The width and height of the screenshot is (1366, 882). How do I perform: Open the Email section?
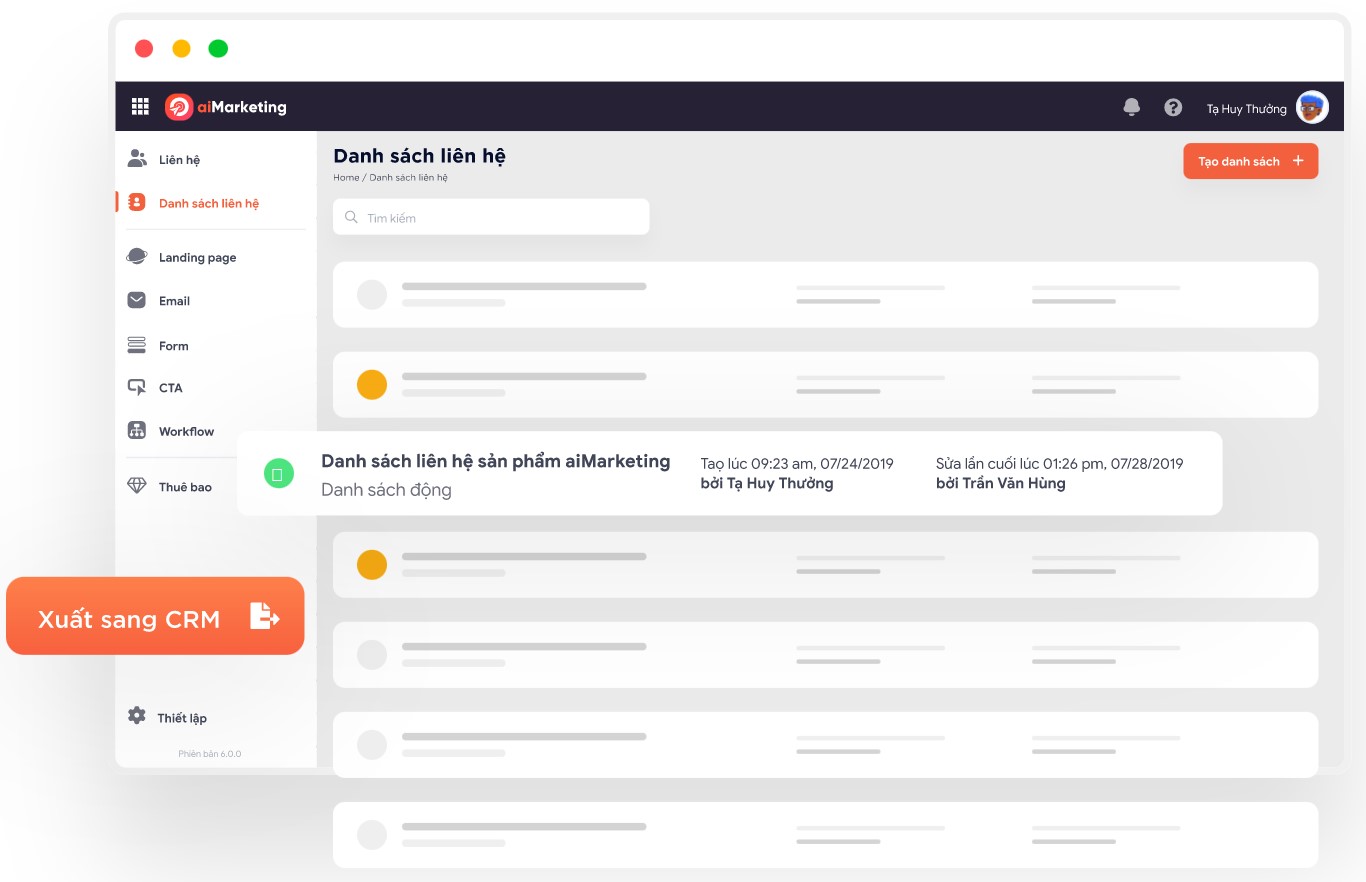(x=174, y=301)
